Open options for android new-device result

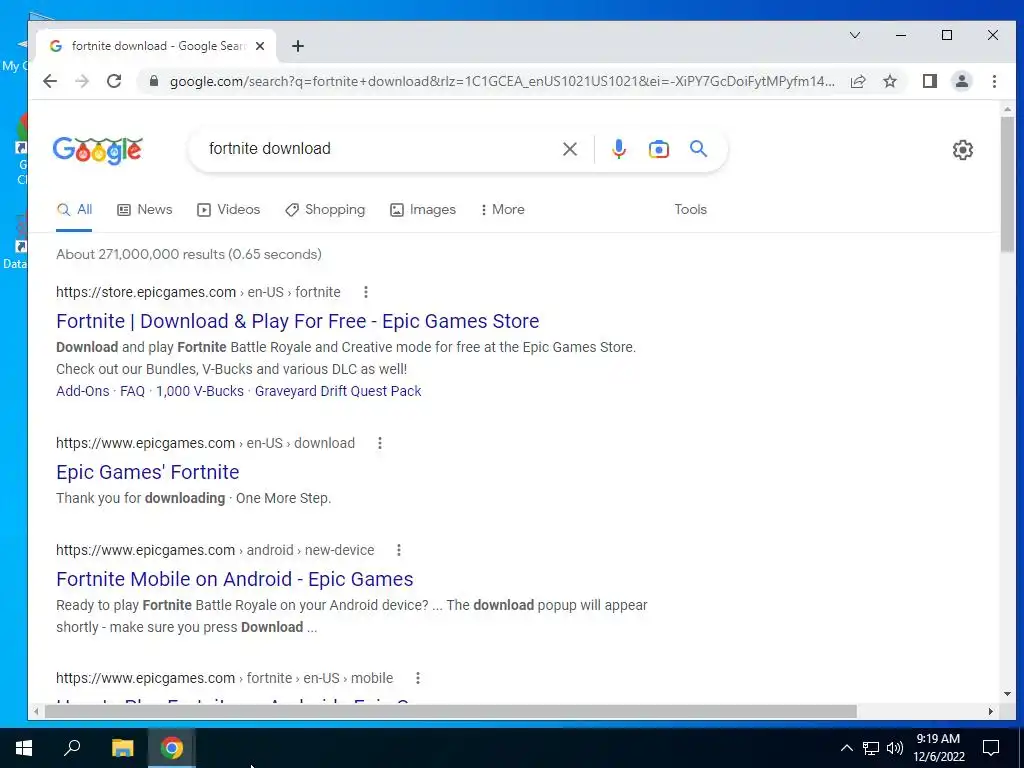398,551
